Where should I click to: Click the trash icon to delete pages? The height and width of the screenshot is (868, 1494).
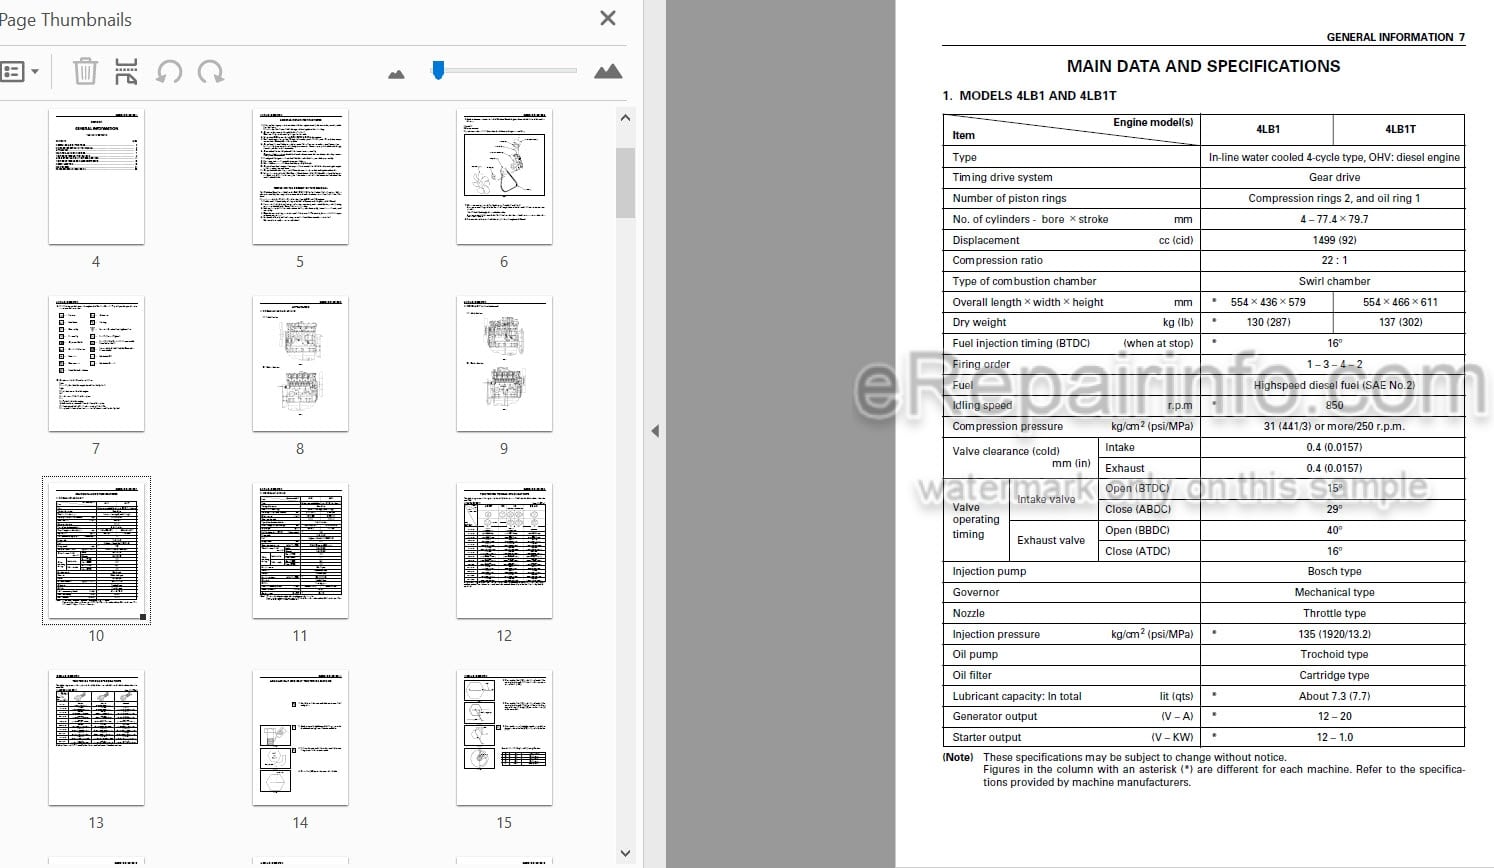85,71
